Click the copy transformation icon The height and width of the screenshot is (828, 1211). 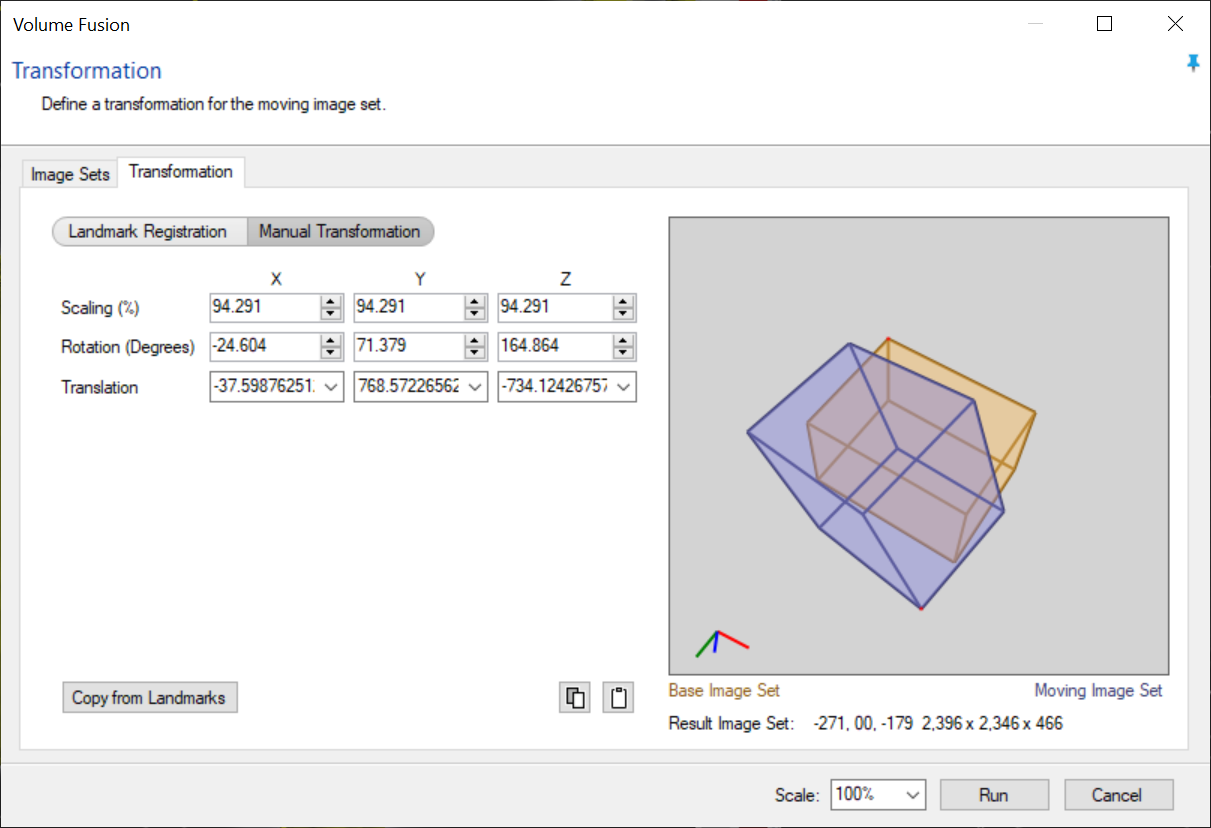click(x=575, y=698)
